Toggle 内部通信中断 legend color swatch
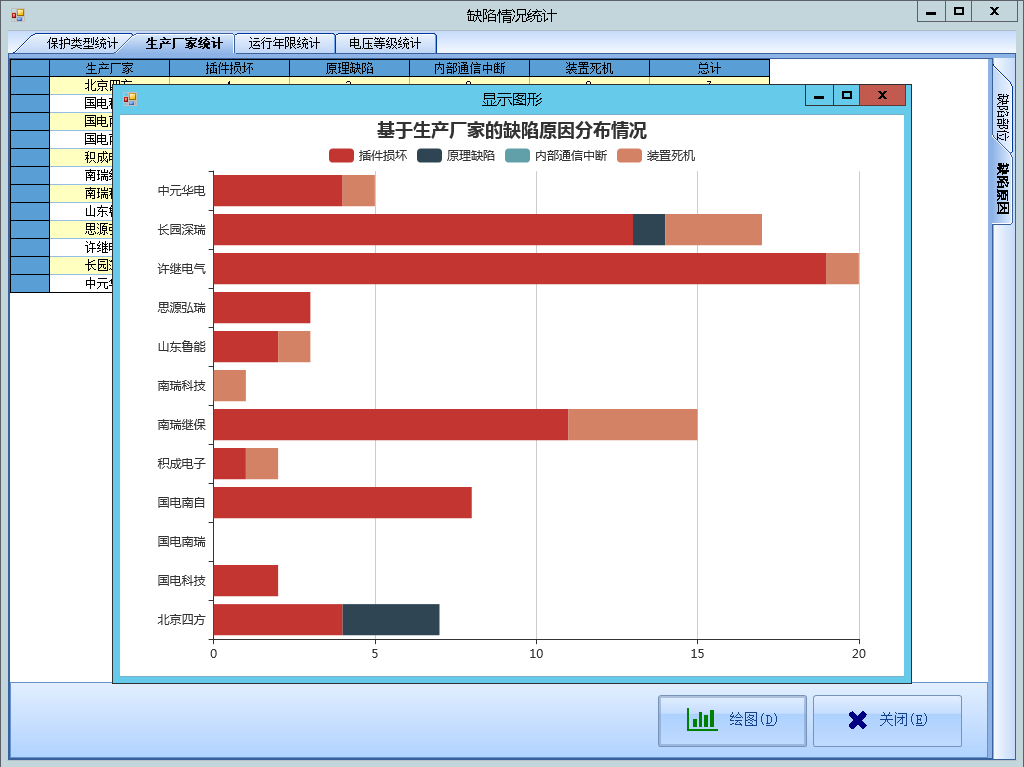 (517, 155)
